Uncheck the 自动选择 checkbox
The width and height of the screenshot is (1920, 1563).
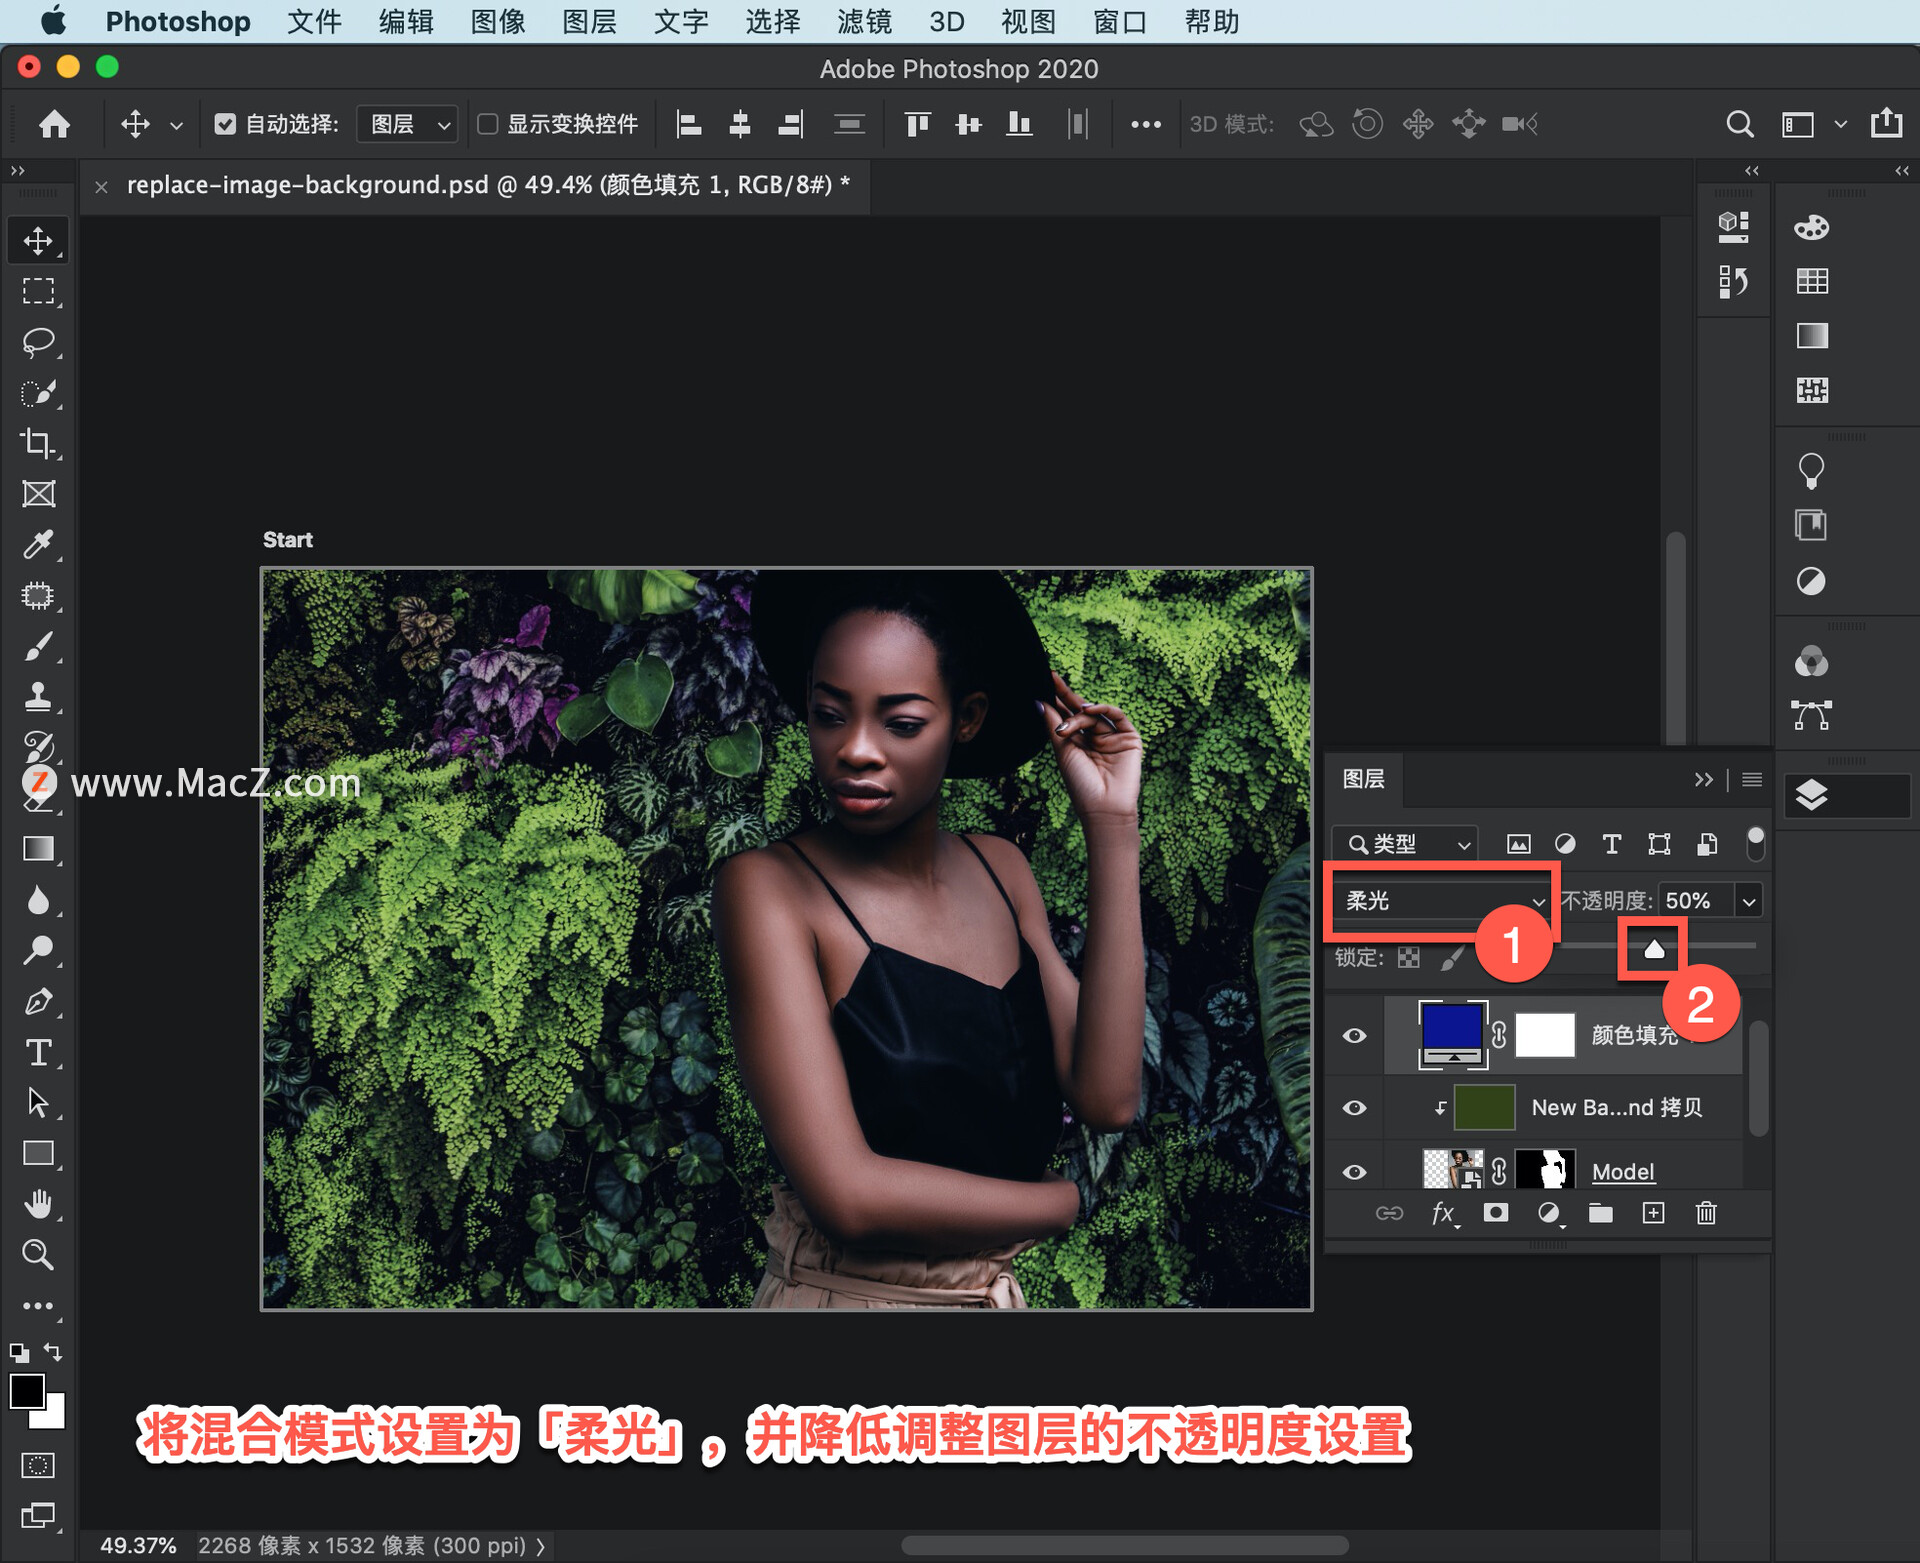click(225, 124)
